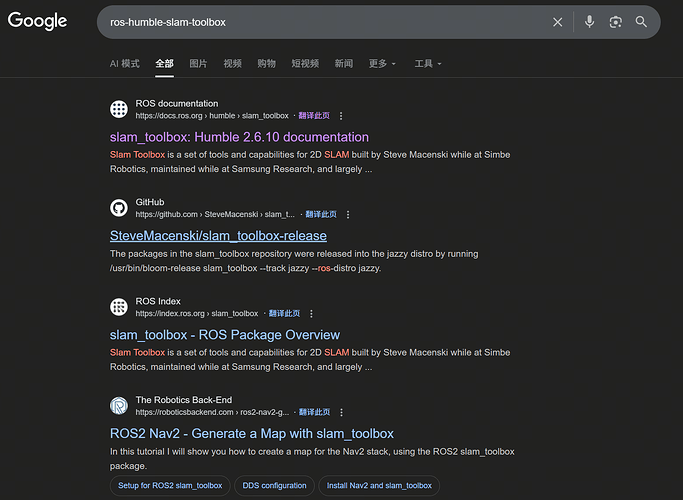Screen dimensions: 683x500
Task: Open more options for ROS Index result
Action: point(311,314)
